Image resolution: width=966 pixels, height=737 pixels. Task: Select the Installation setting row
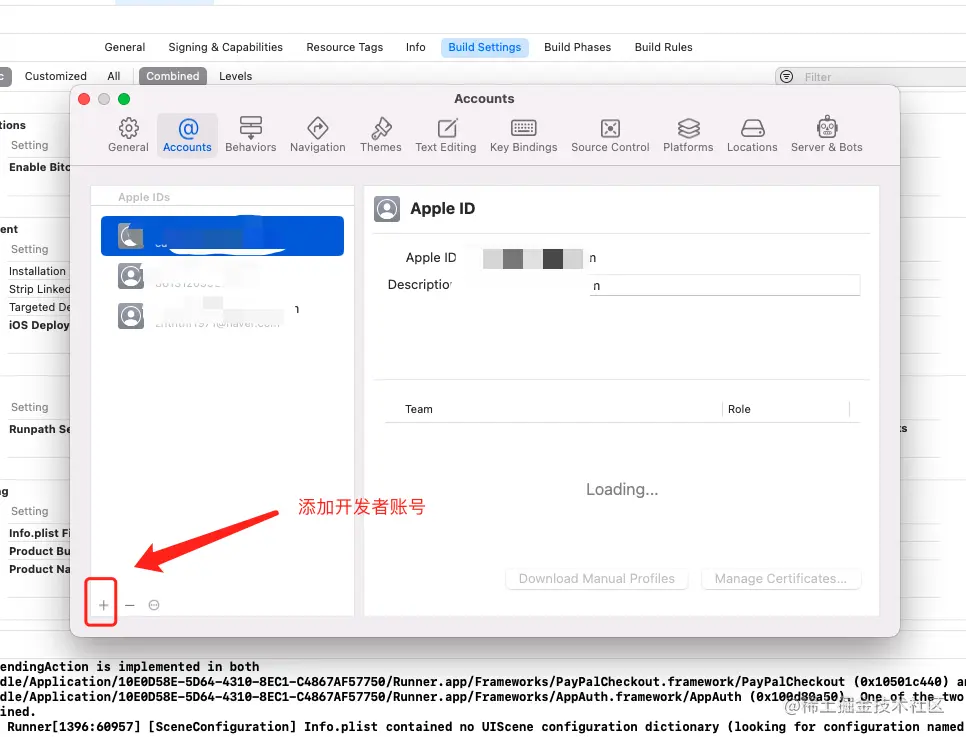click(x=35, y=271)
